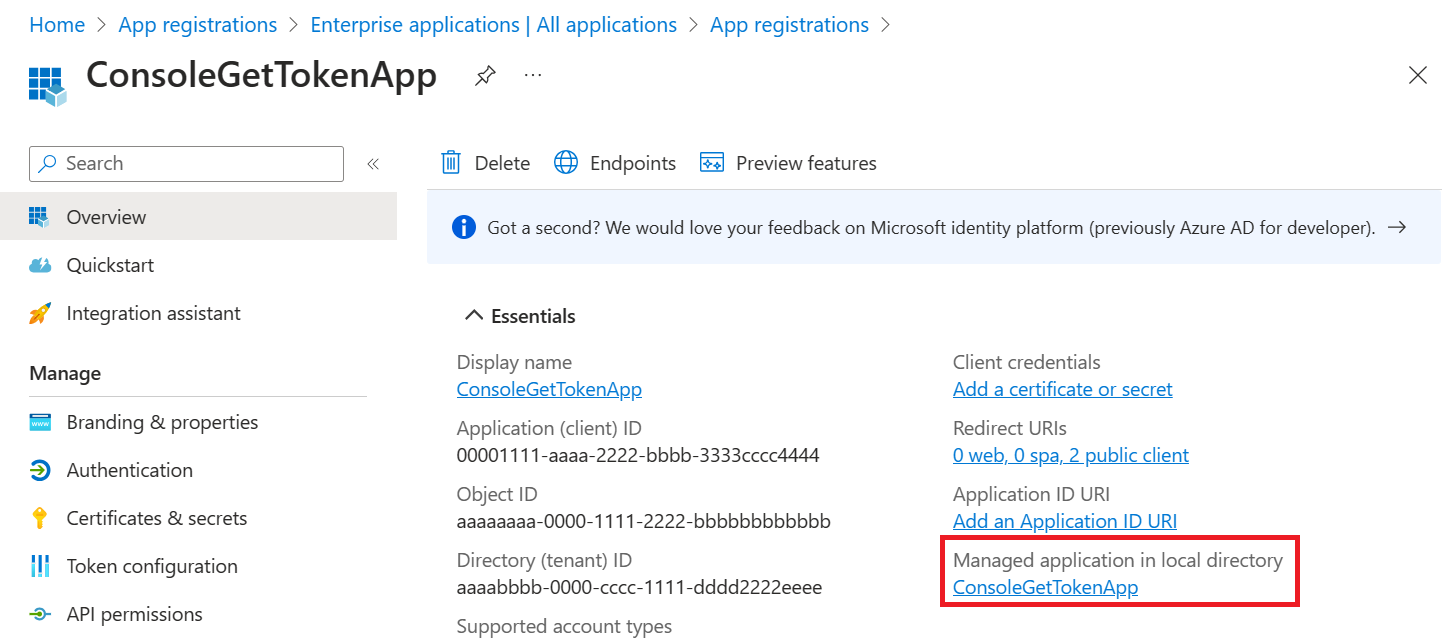This screenshot has width=1444, height=640.
Task: Open the ConsoleGetTokenApp managed application link
Action: pos(1044,587)
